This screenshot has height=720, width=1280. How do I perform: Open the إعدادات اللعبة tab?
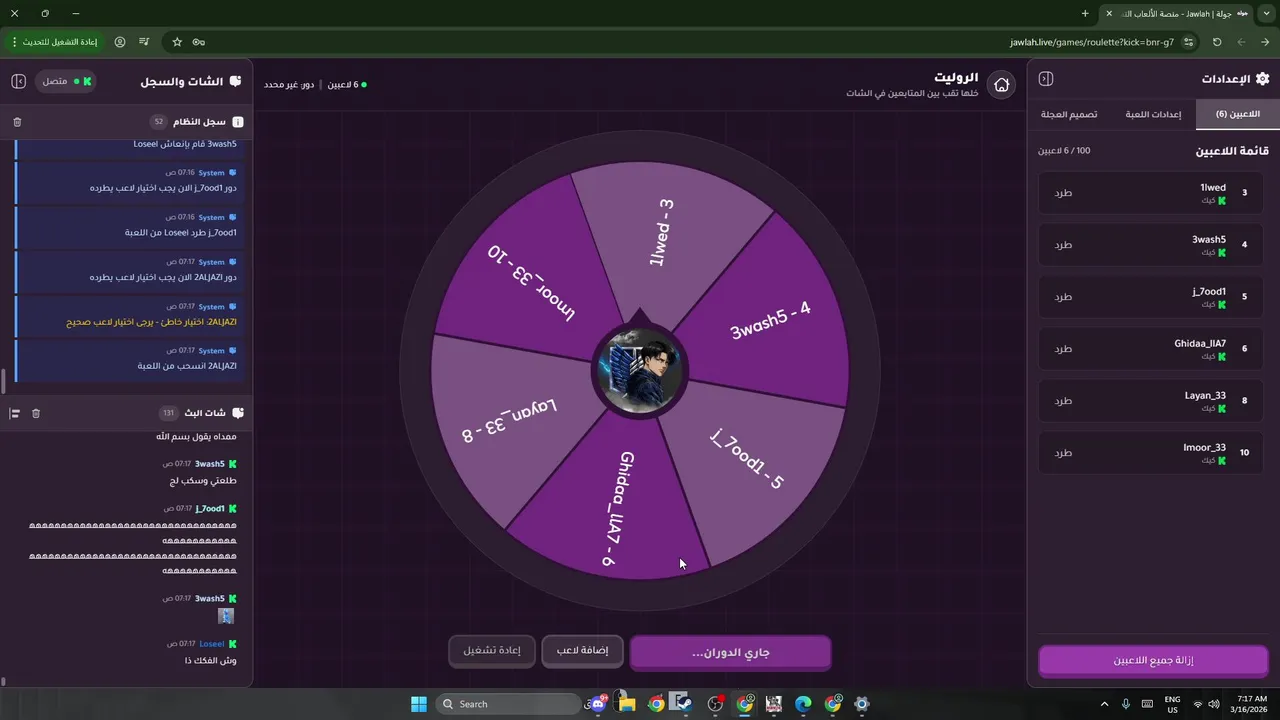click(x=1153, y=114)
